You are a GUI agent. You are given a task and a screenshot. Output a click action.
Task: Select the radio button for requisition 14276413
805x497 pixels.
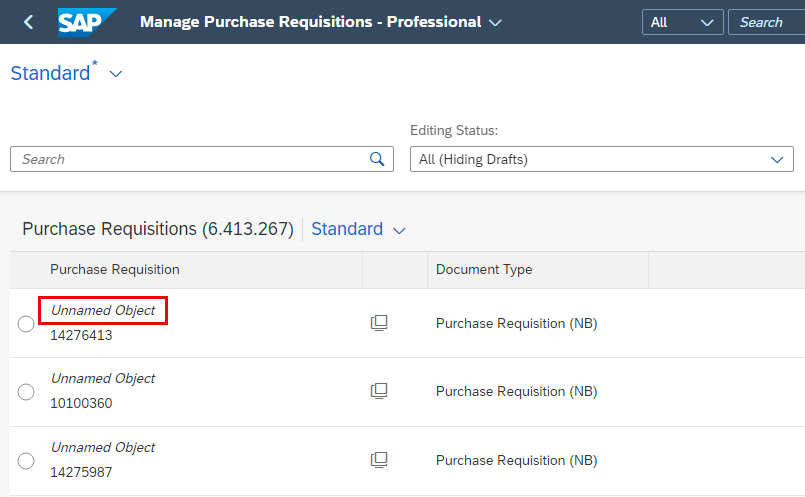click(26, 324)
